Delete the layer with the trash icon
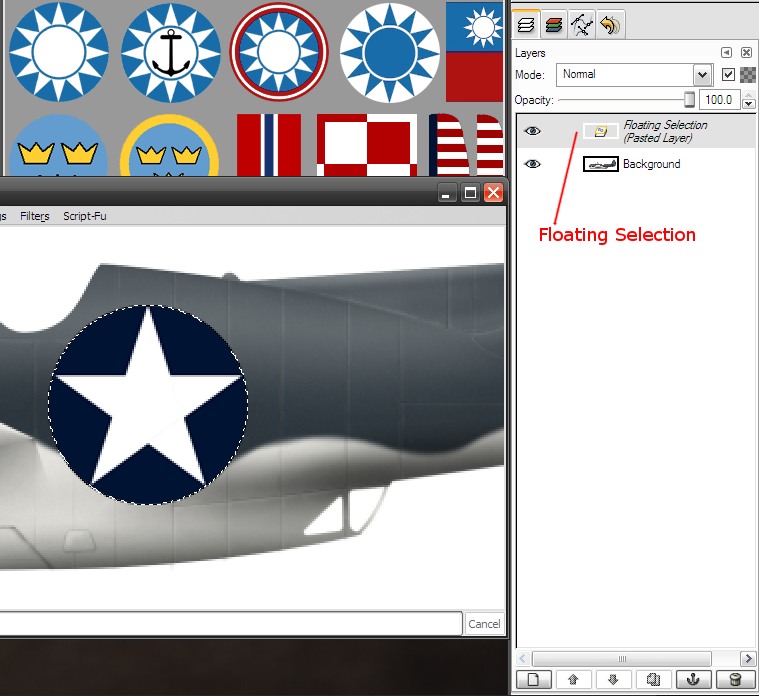This screenshot has height=696, width=759. 735,680
